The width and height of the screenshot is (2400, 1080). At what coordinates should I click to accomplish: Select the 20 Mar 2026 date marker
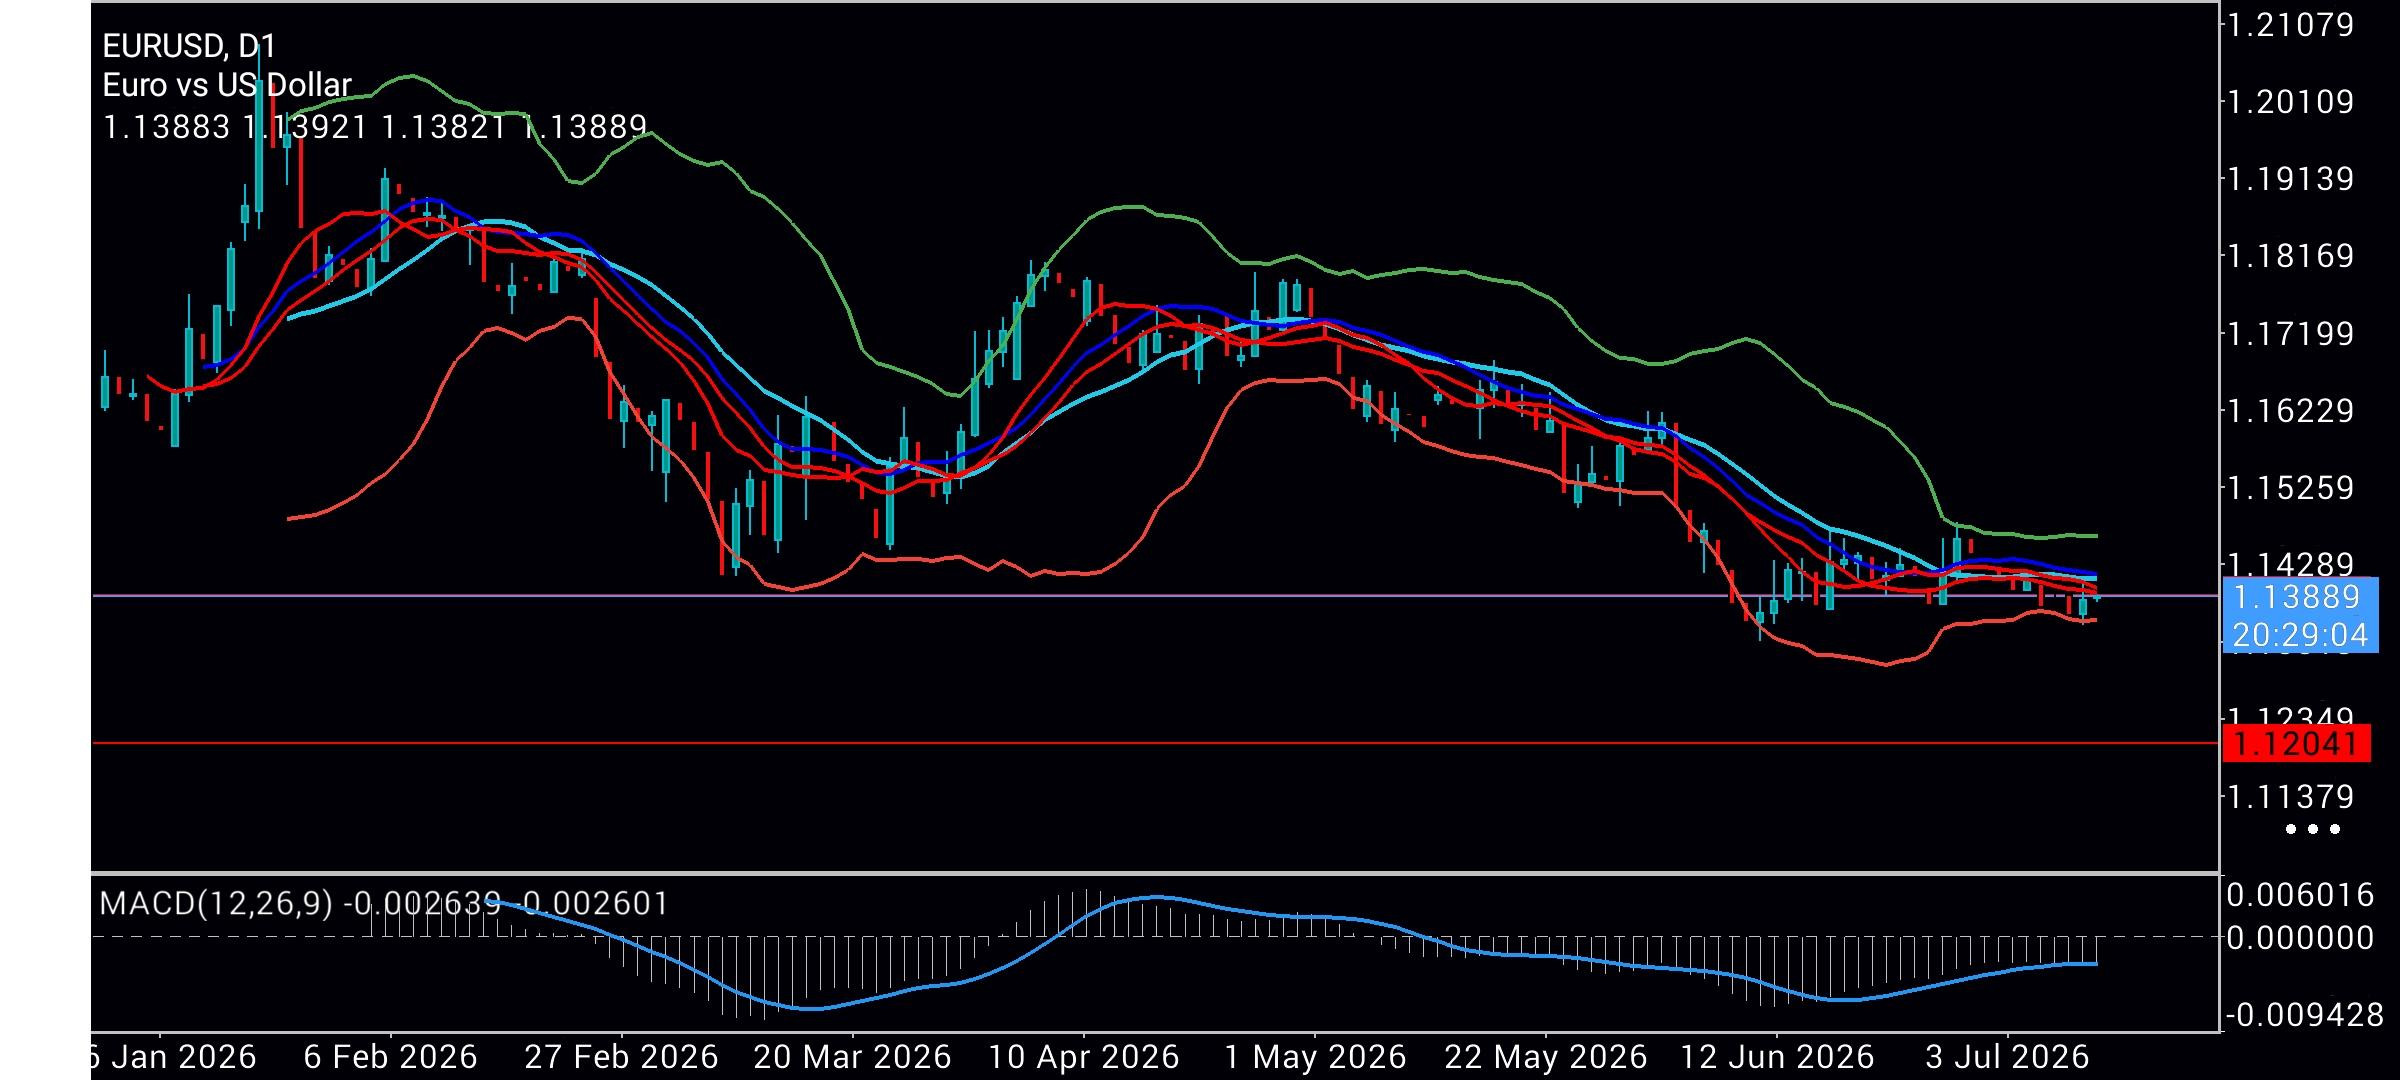pyautogui.click(x=852, y=1057)
